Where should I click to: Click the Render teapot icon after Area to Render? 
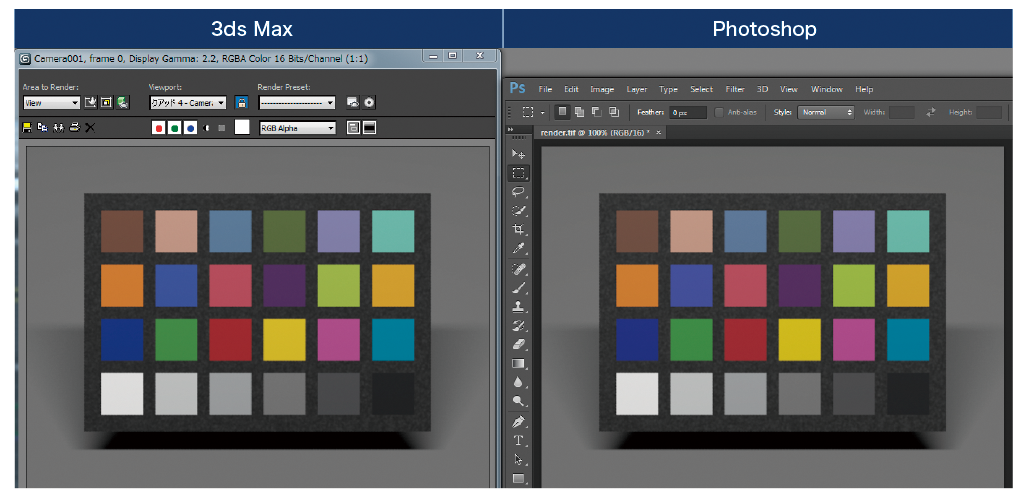(x=123, y=102)
